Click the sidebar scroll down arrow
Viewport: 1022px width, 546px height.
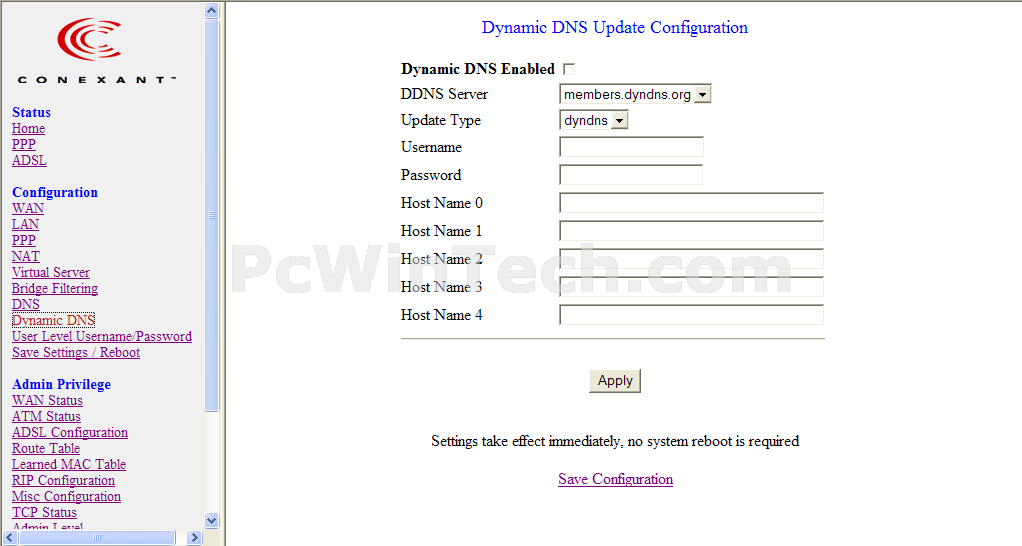point(211,520)
